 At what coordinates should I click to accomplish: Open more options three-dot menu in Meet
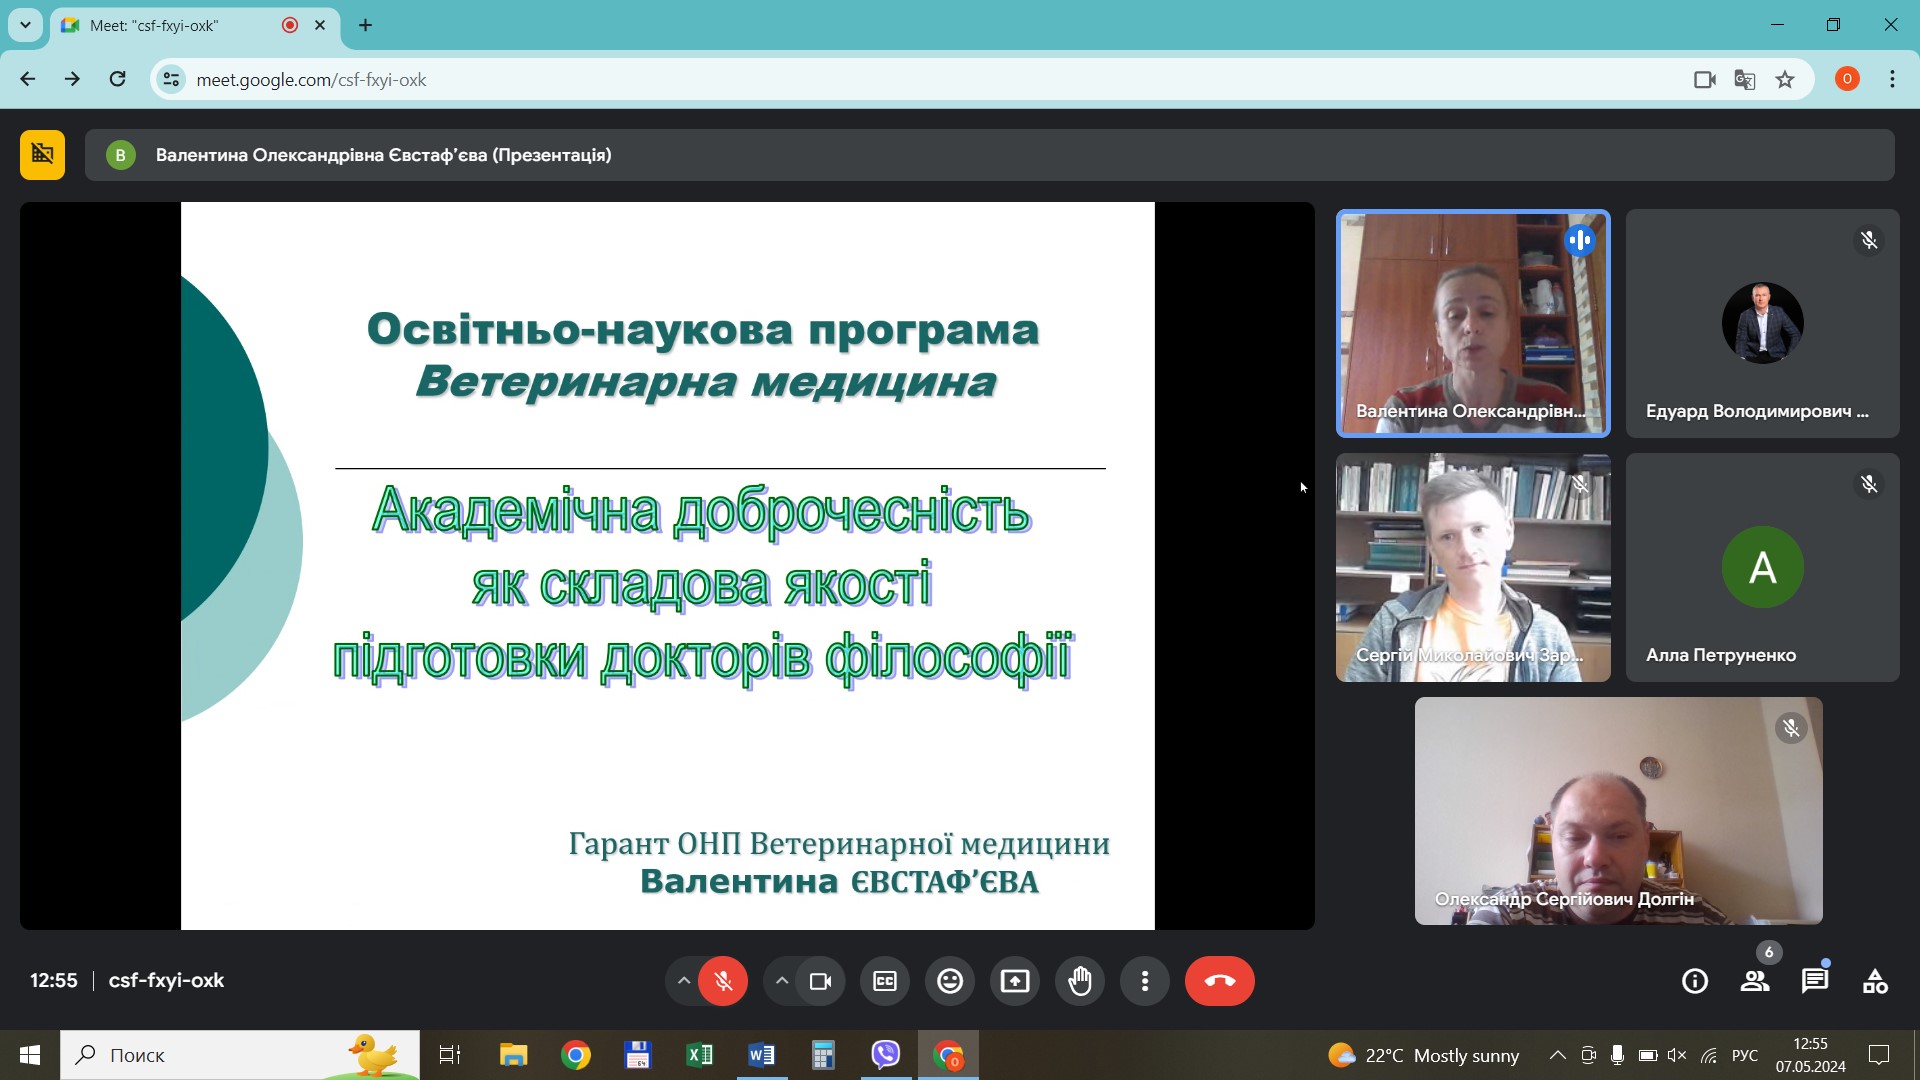(1145, 981)
